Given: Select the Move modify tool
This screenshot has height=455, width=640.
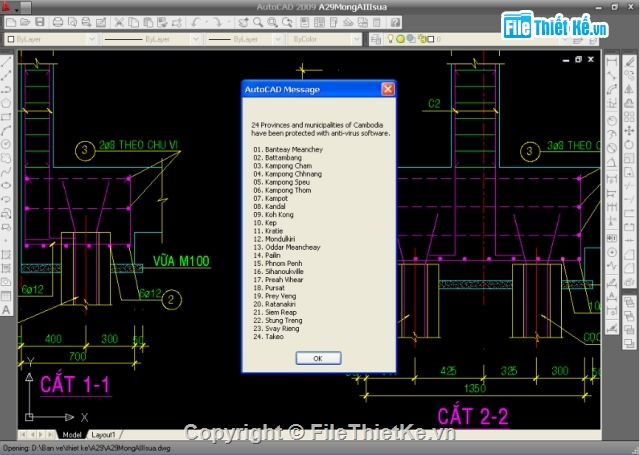Looking at the screenshot, I should point(629,131).
